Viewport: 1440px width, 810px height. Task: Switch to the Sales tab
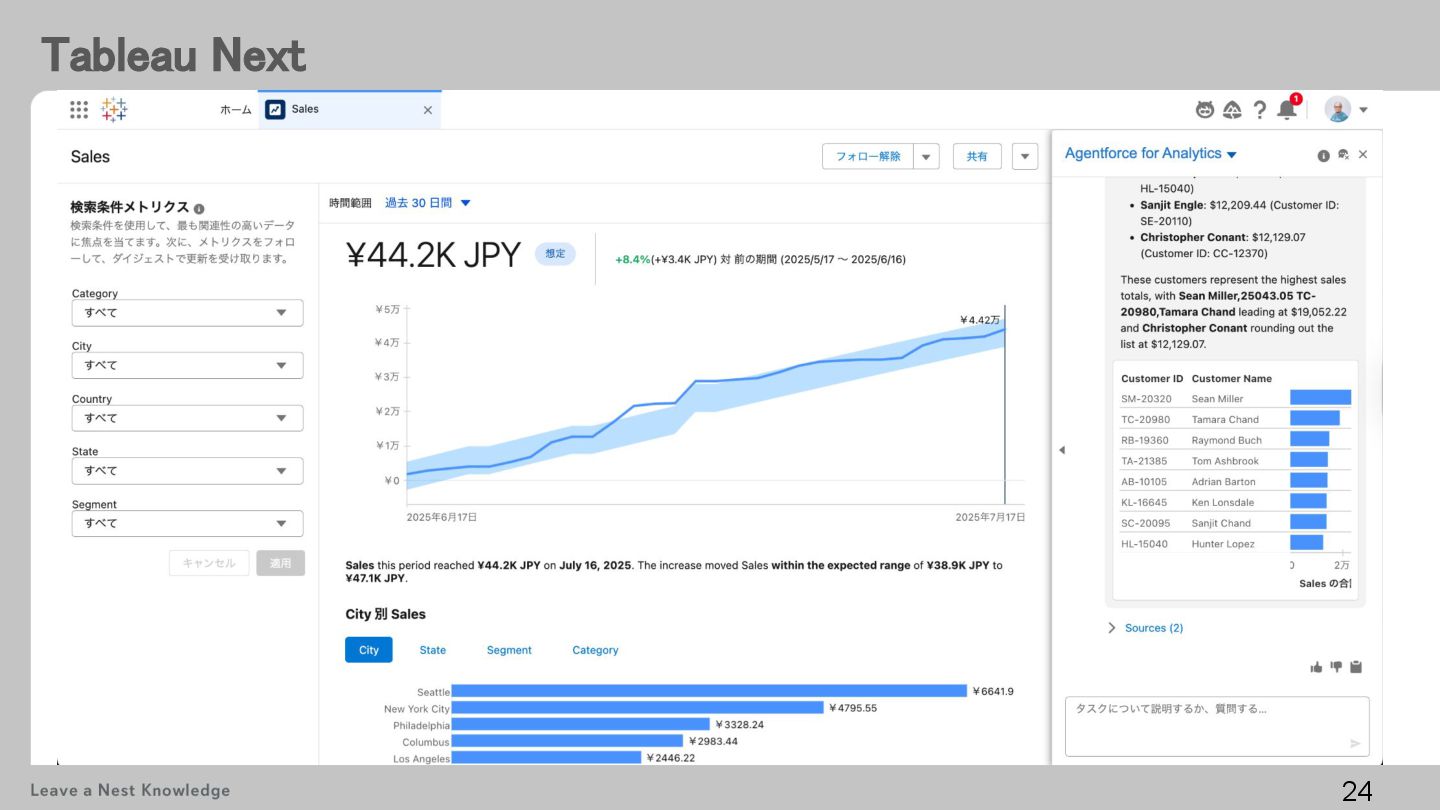click(x=350, y=110)
